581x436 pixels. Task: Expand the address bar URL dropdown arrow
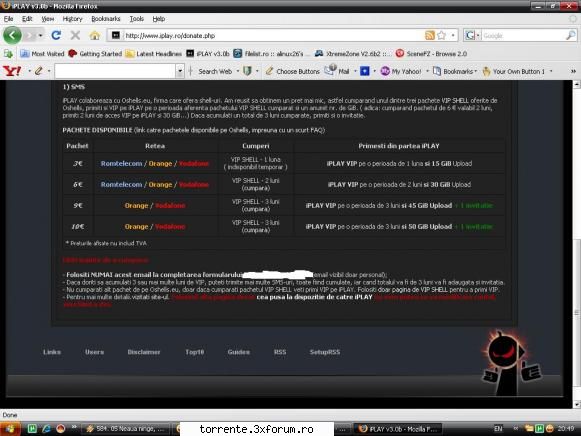tap(453, 36)
